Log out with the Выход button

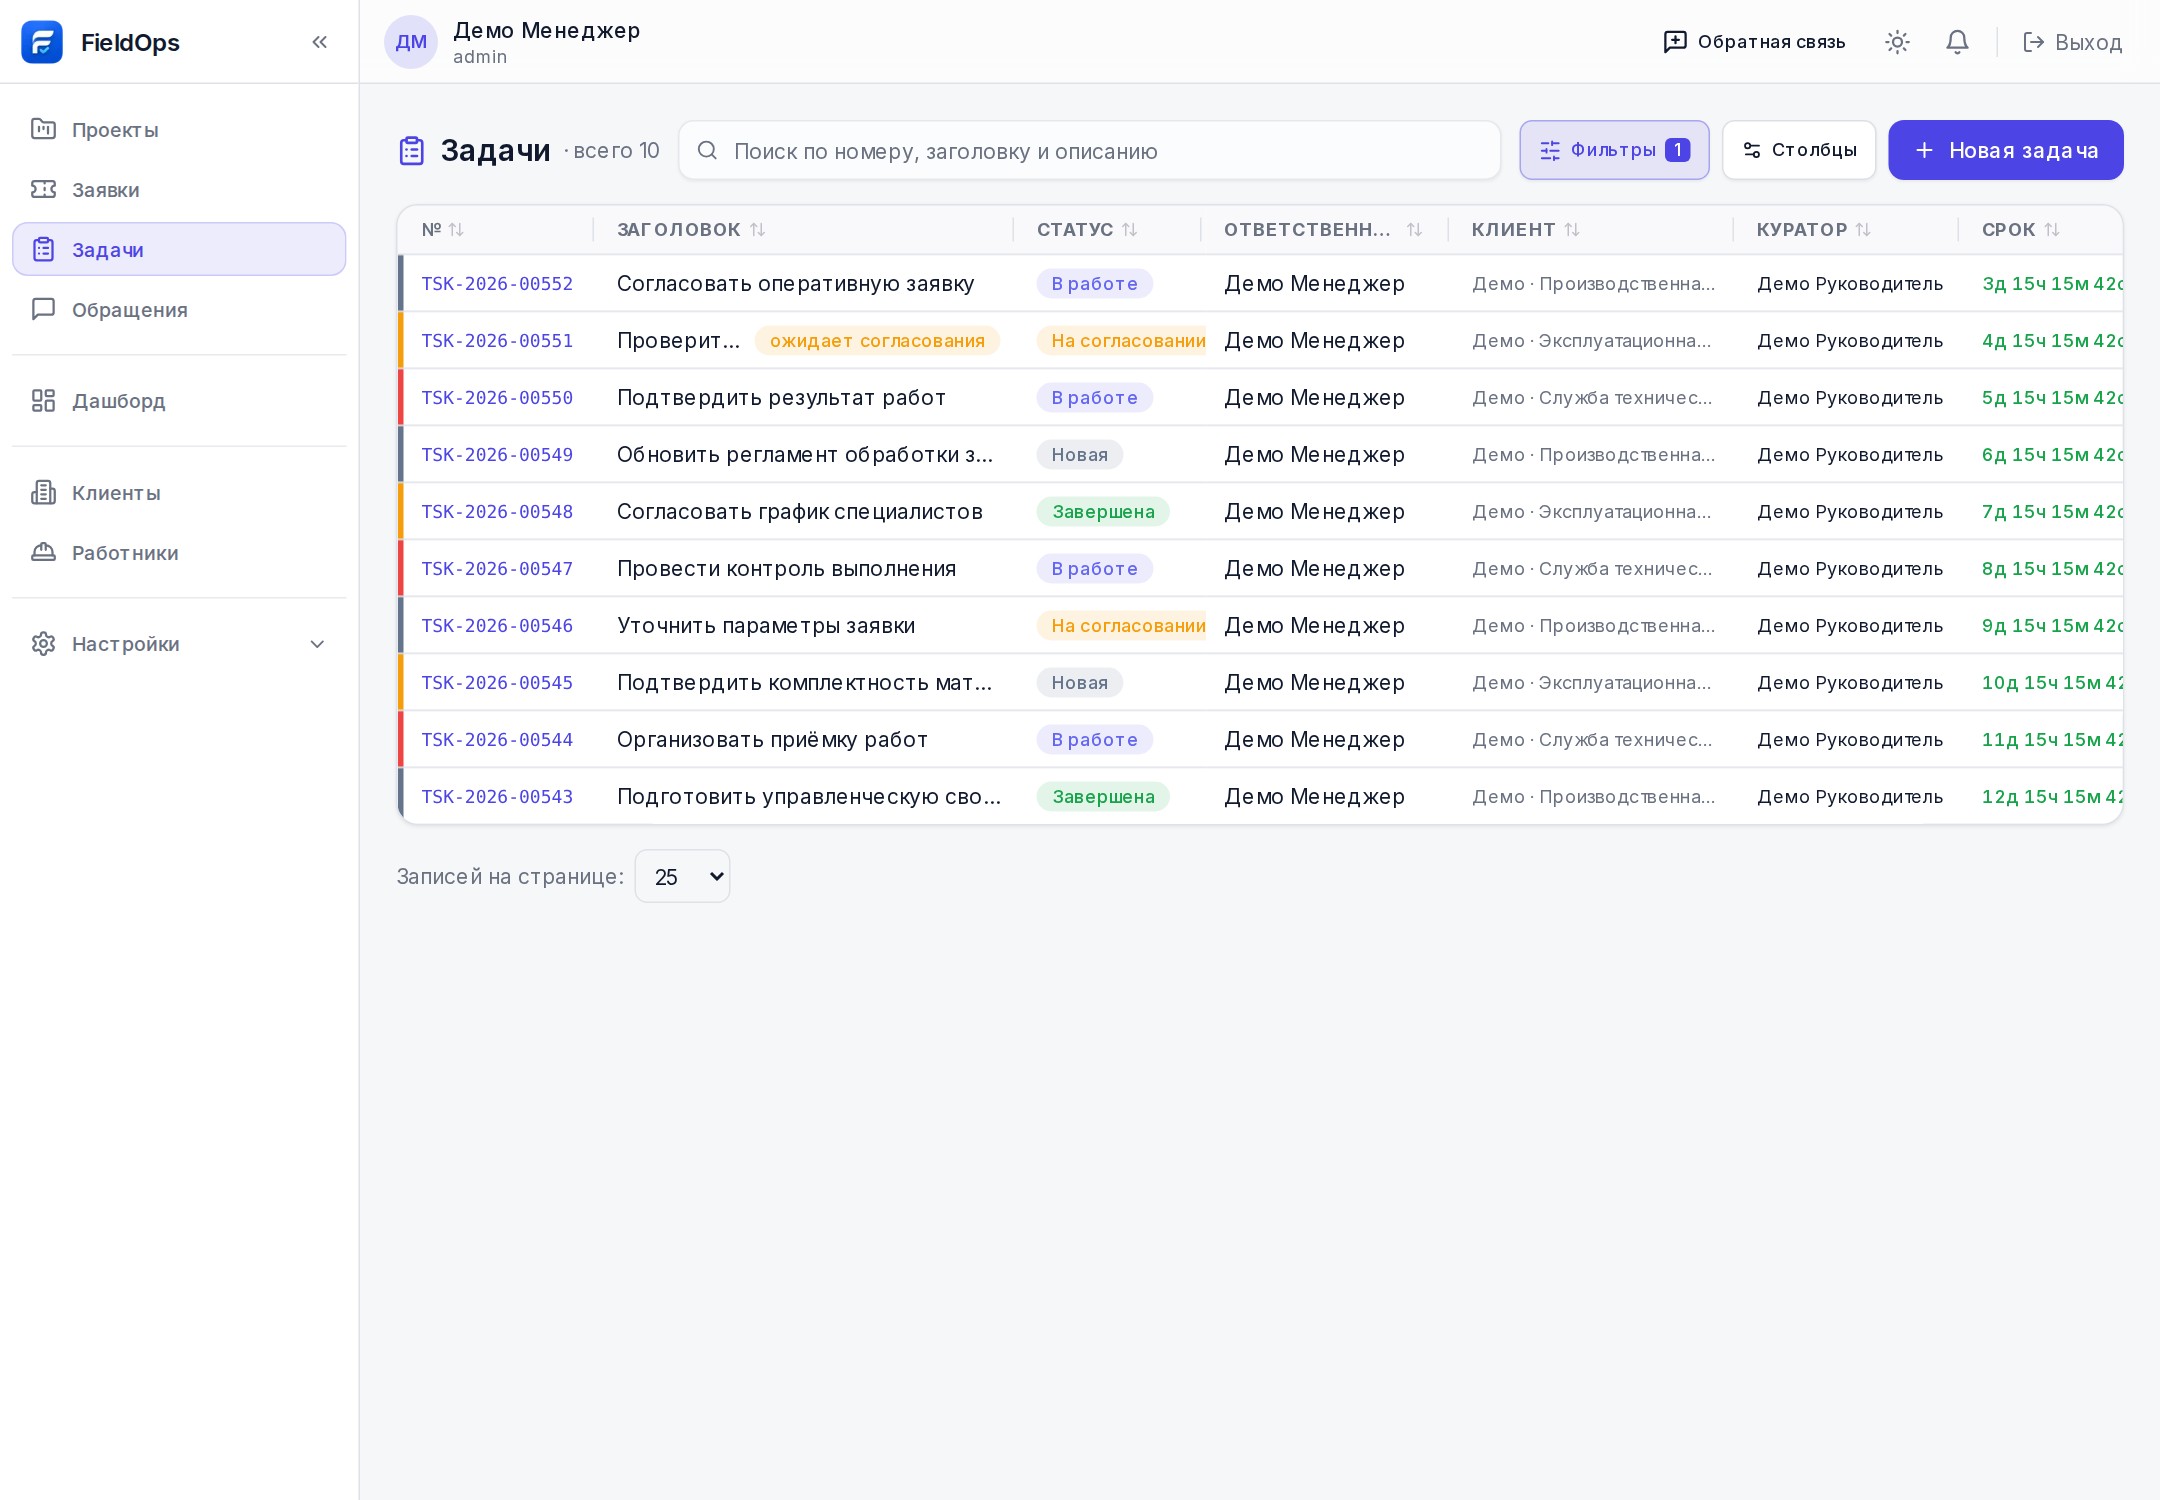click(2072, 42)
